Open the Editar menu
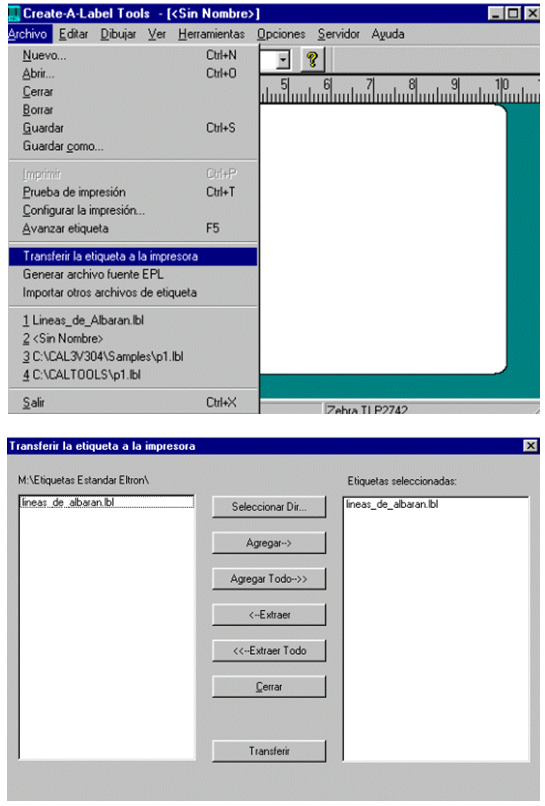The height and width of the screenshot is (806, 545). 73,34
